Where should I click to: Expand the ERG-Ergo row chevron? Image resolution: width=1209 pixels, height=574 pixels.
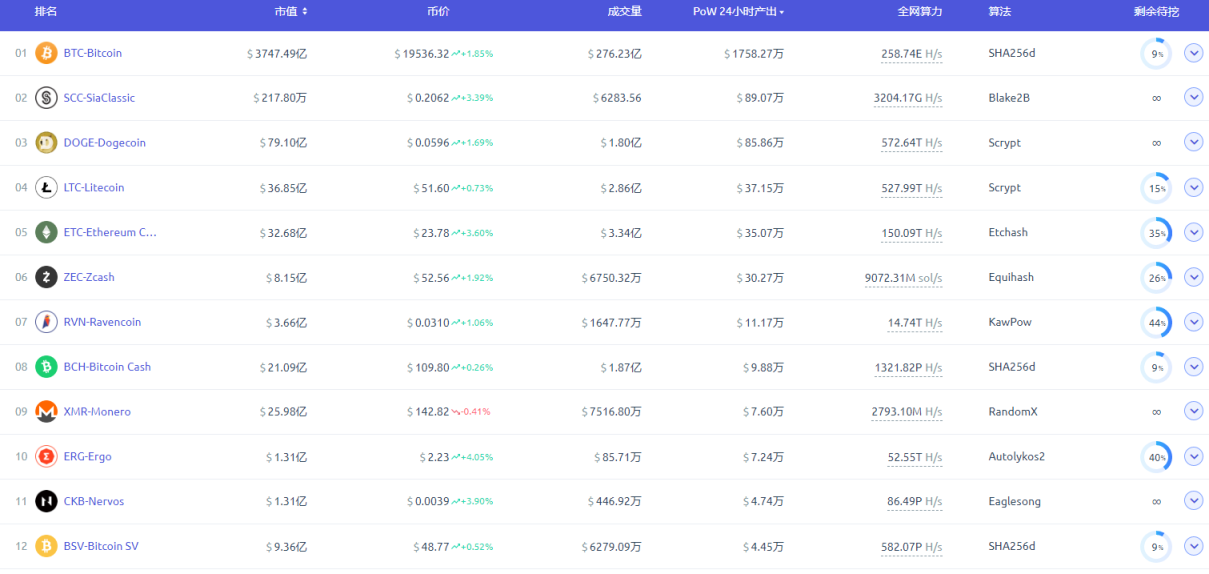pyautogui.click(x=1193, y=456)
